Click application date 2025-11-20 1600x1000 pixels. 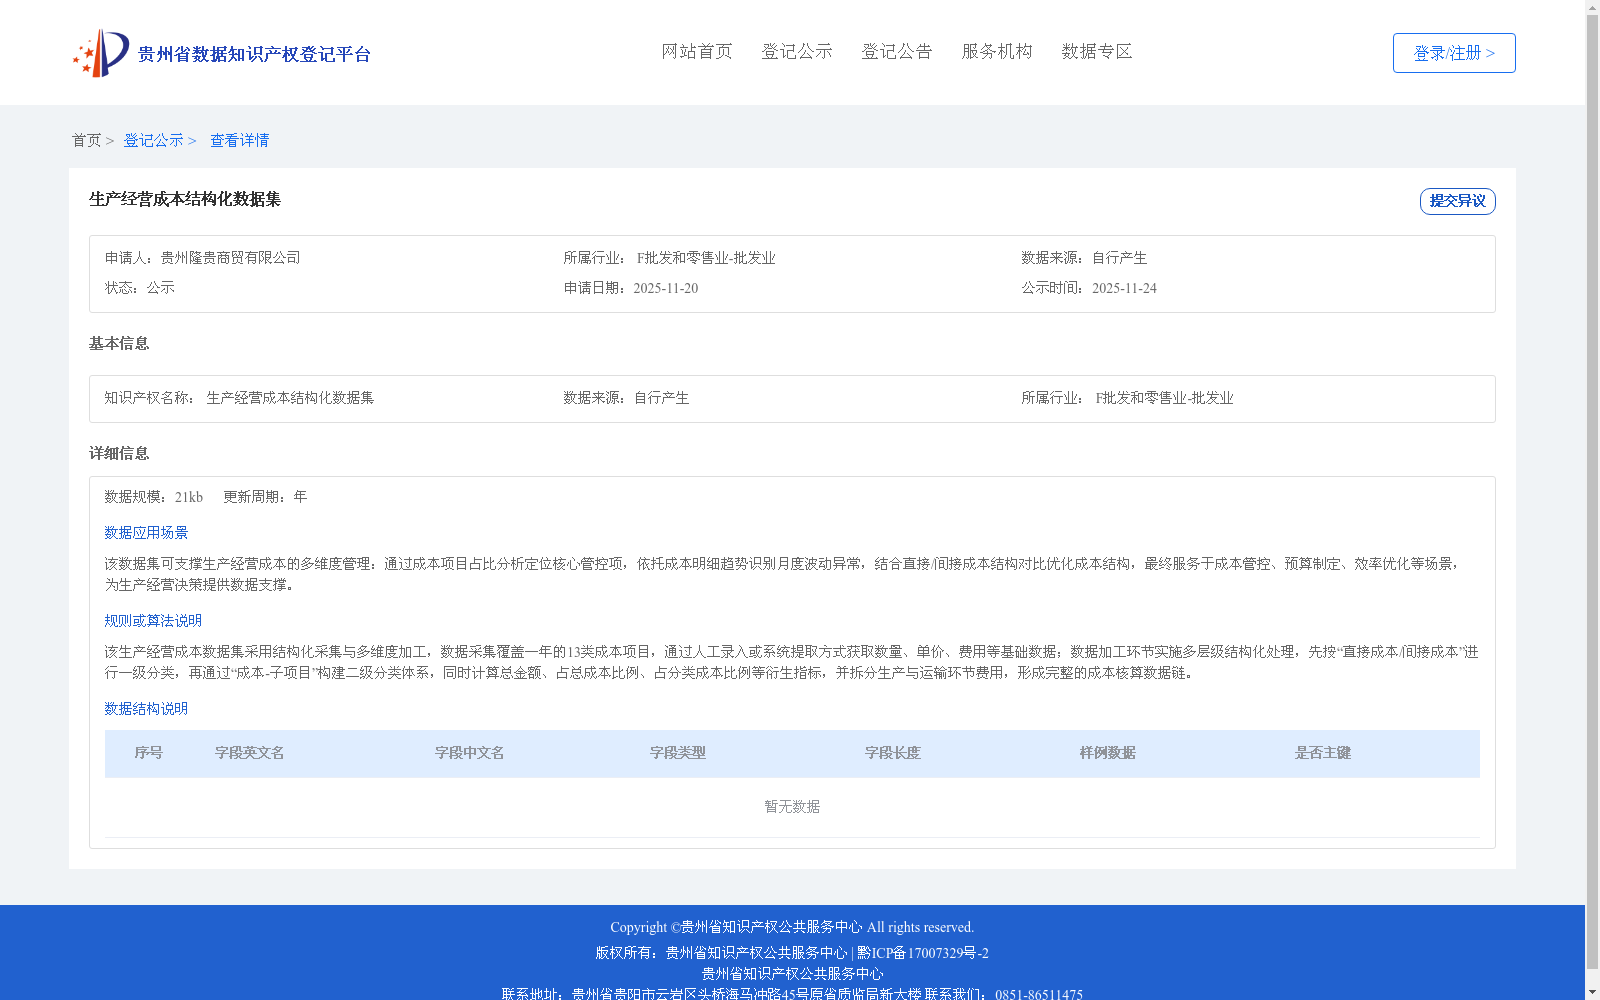666,288
